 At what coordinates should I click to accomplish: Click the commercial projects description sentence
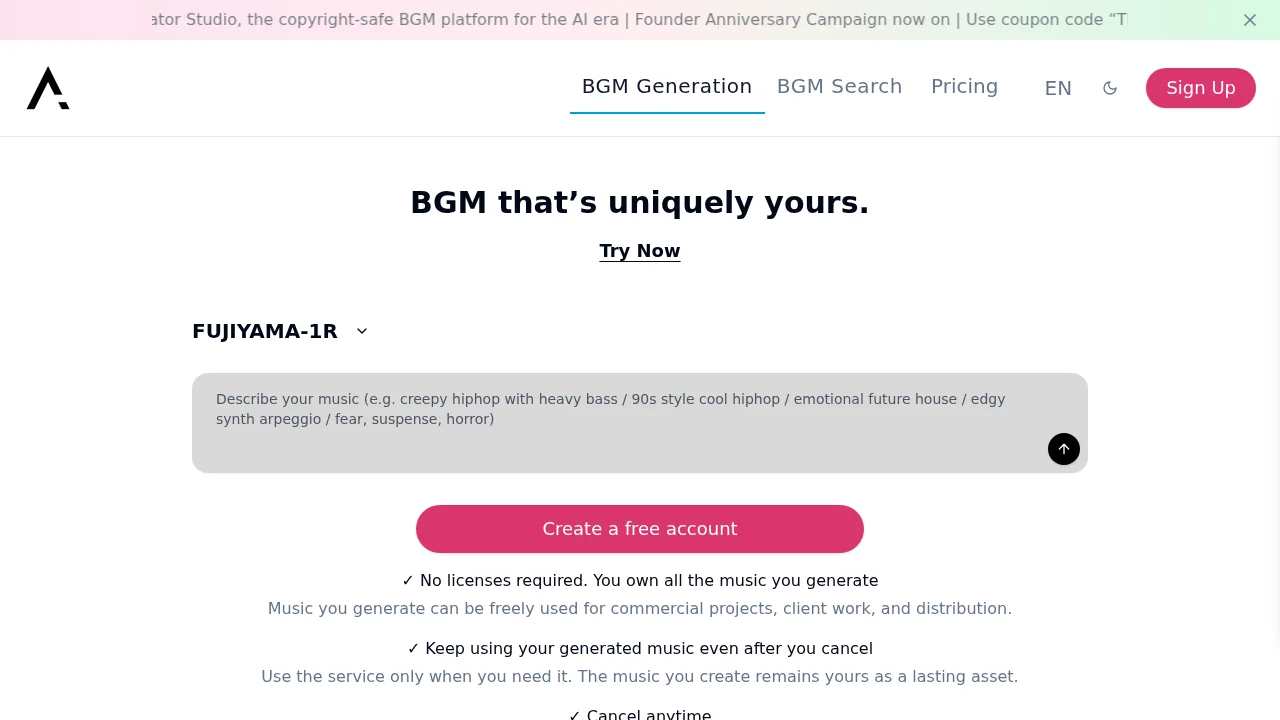[x=640, y=609]
